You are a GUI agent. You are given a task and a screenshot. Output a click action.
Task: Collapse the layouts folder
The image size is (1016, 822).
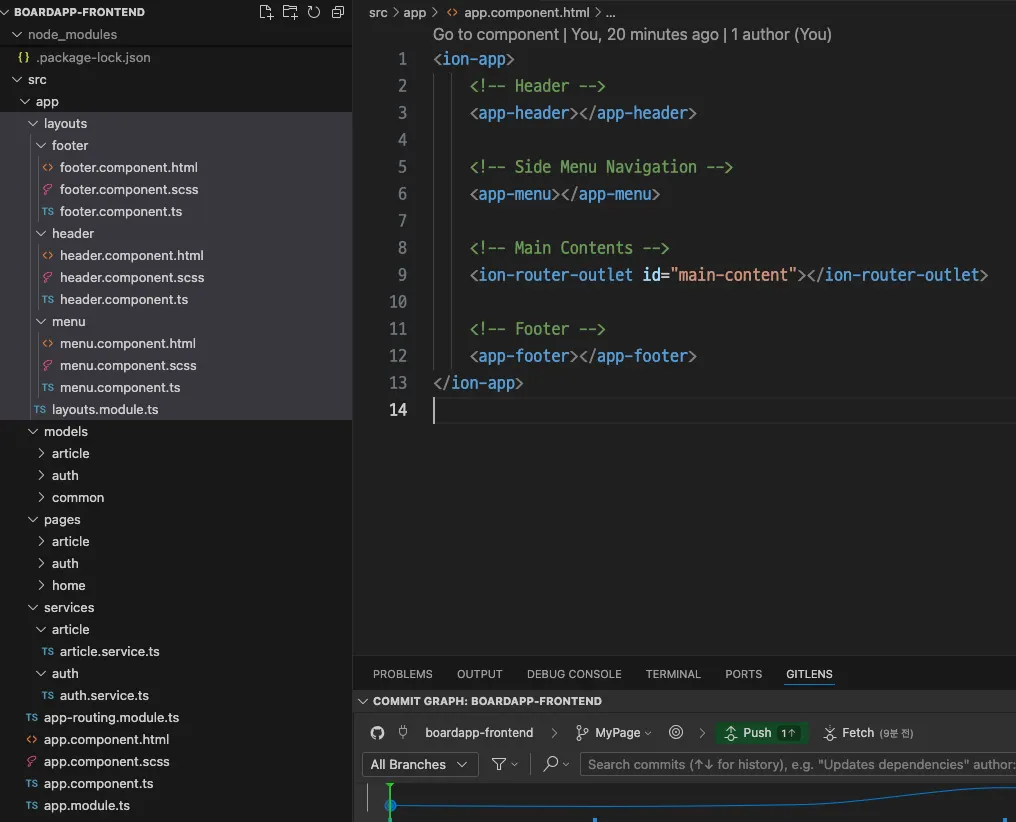65,123
